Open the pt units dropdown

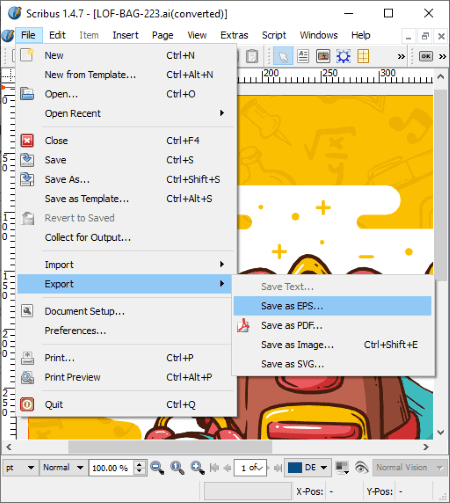tap(20, 467)
